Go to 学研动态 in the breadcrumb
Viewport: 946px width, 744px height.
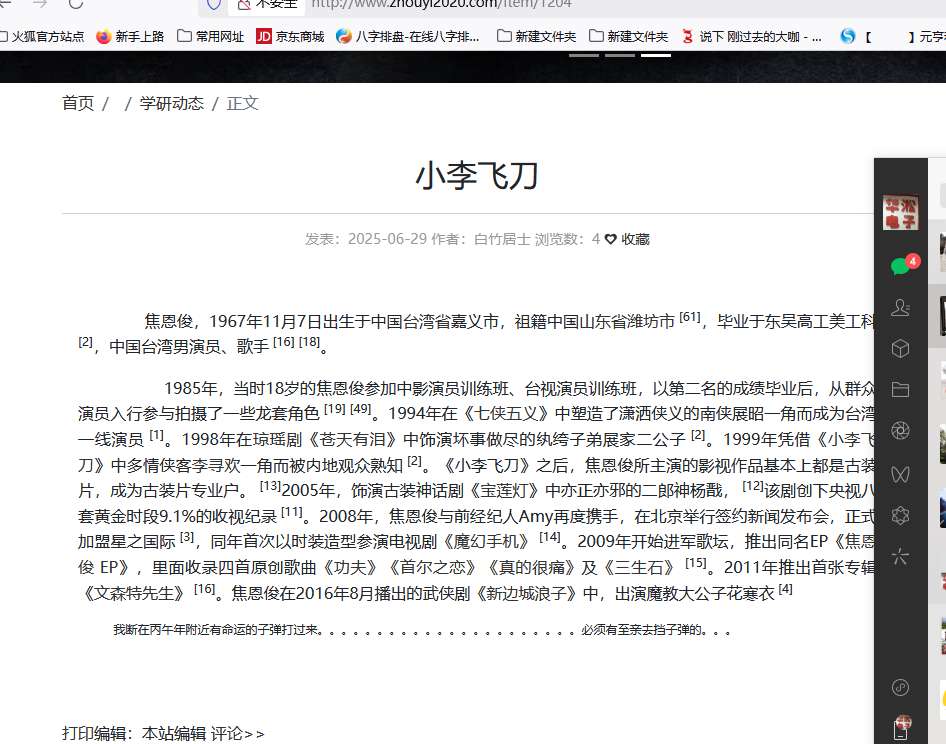click(x=172, y=103)
